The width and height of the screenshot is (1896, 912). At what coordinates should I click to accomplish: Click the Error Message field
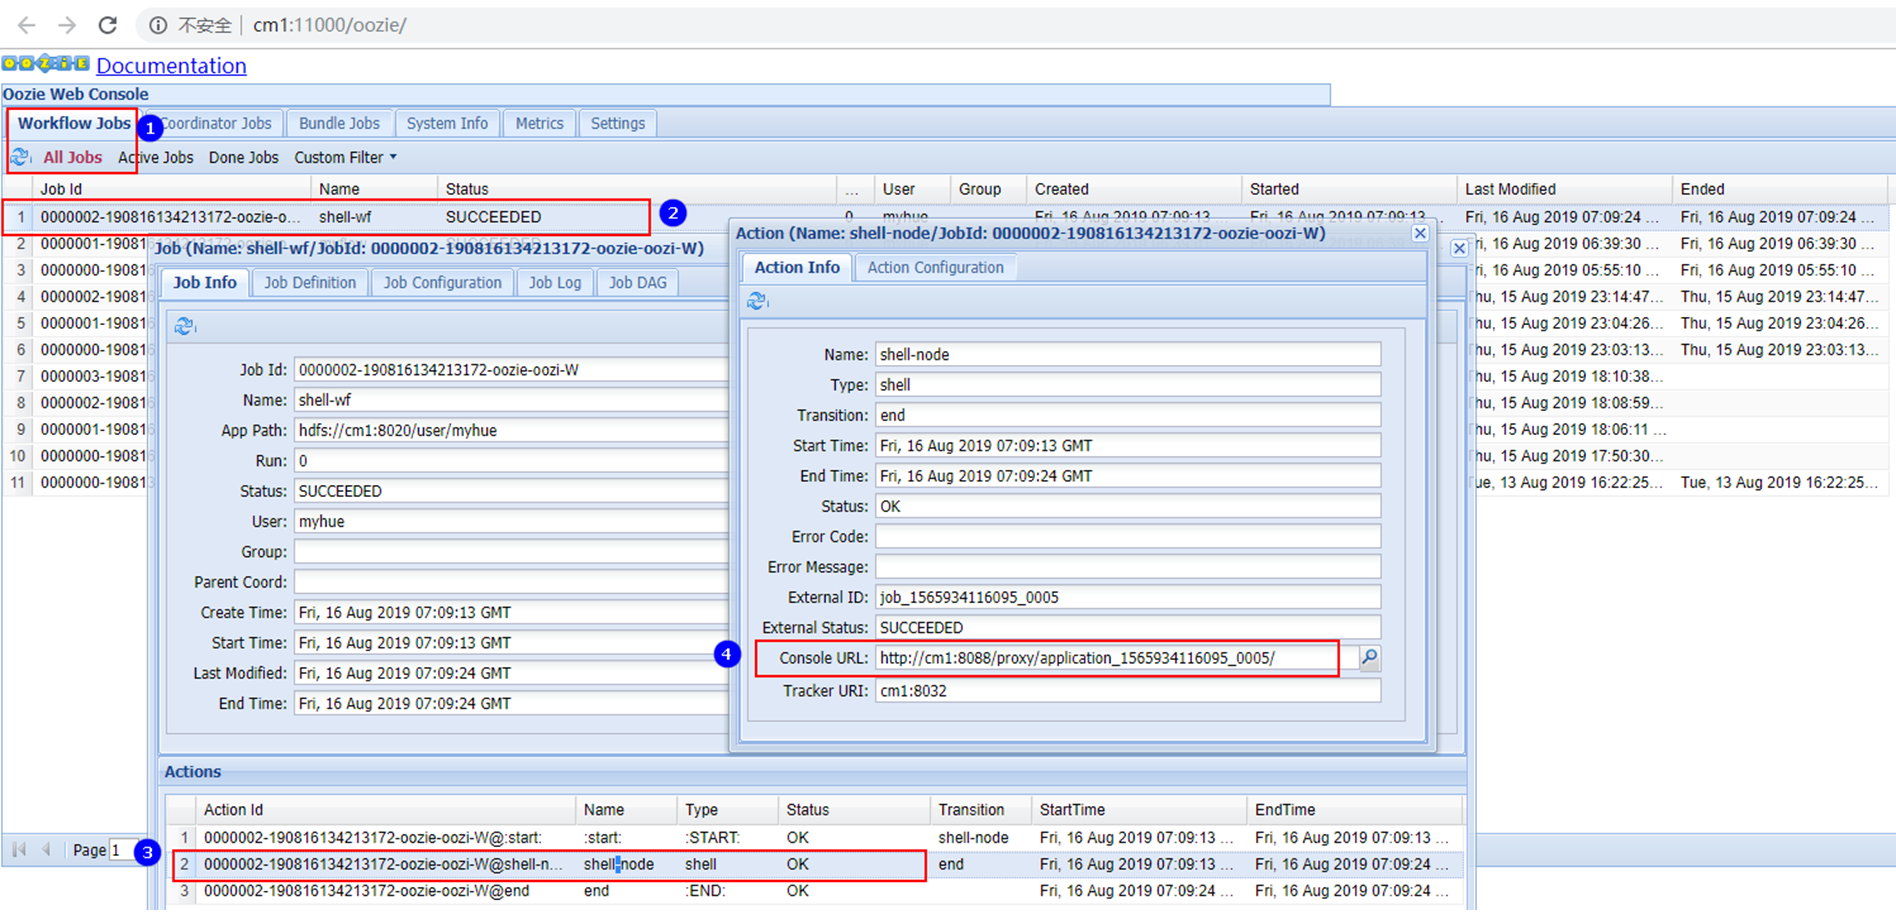pyautogui.click(x=1128, y=567)
